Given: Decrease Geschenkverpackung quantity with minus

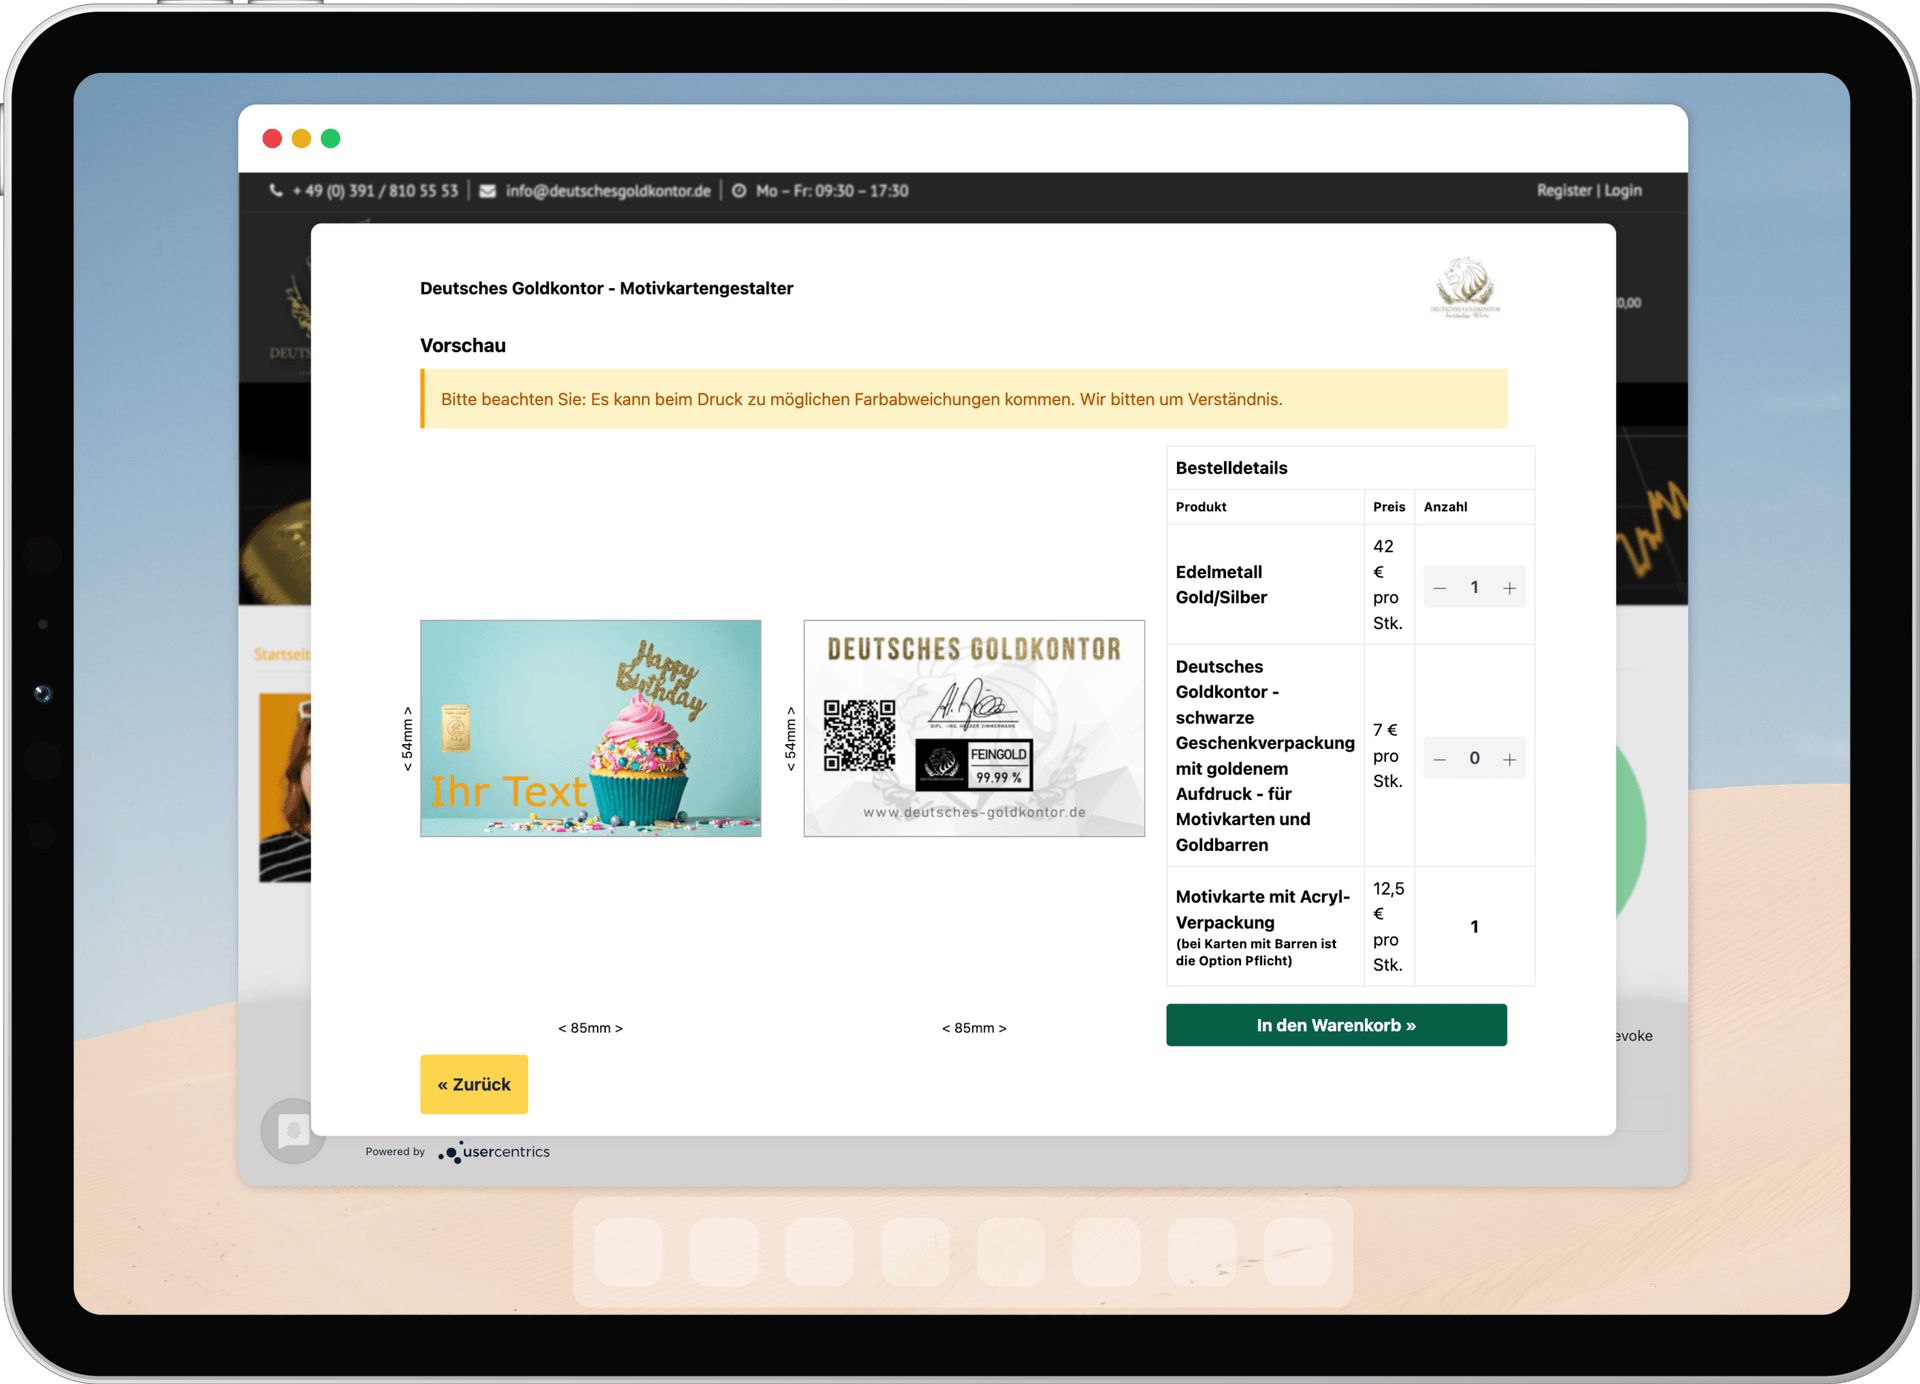Looking at the screenshot, I should click(1439, 759).
